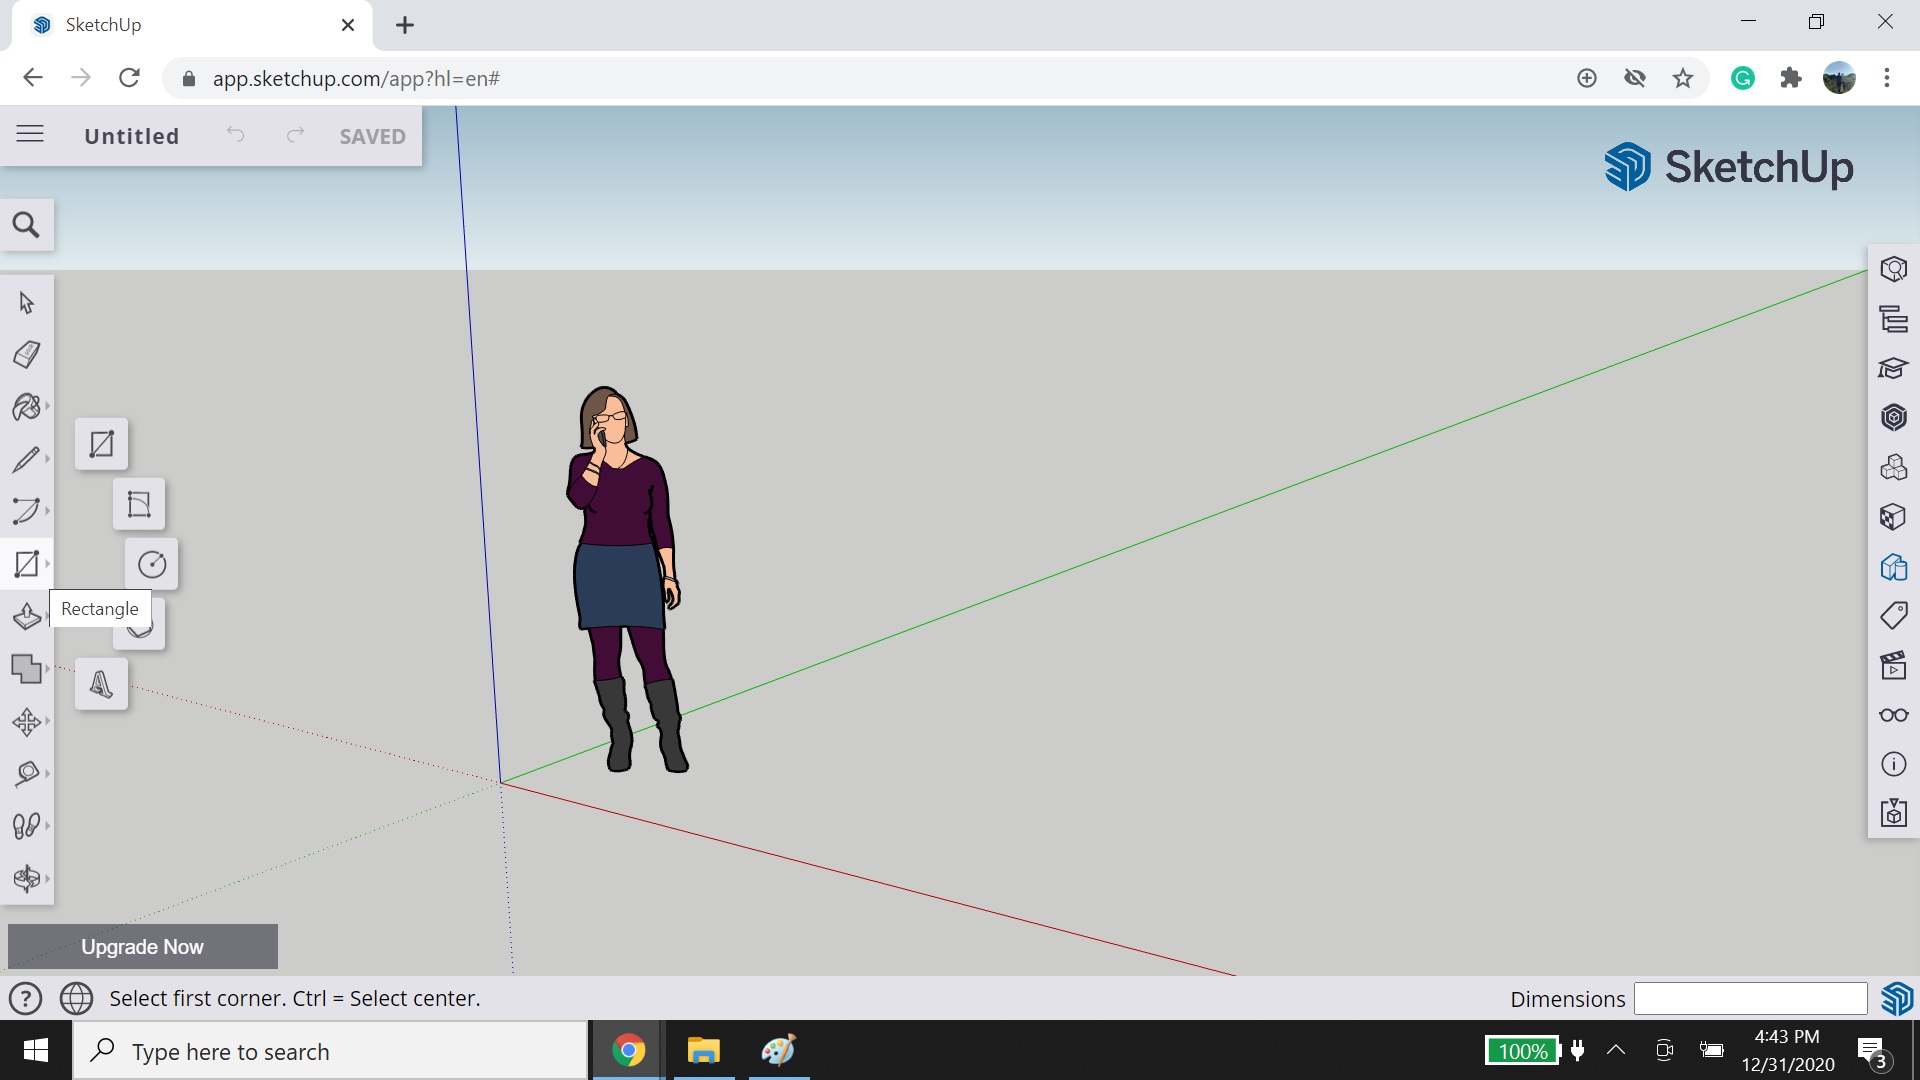This screenshot has height=1080, width=1920.
Task: Select the Move tool
Action: point(27,722)
